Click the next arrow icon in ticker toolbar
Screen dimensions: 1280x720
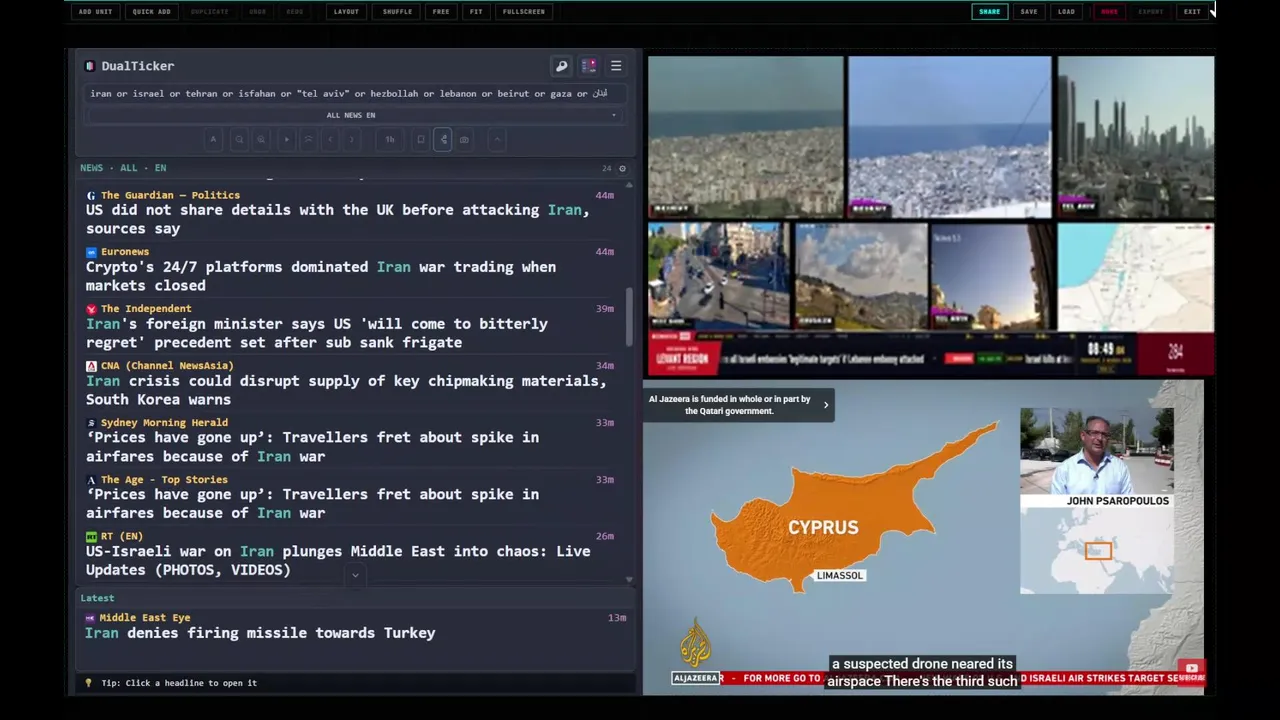coord(352,140)
